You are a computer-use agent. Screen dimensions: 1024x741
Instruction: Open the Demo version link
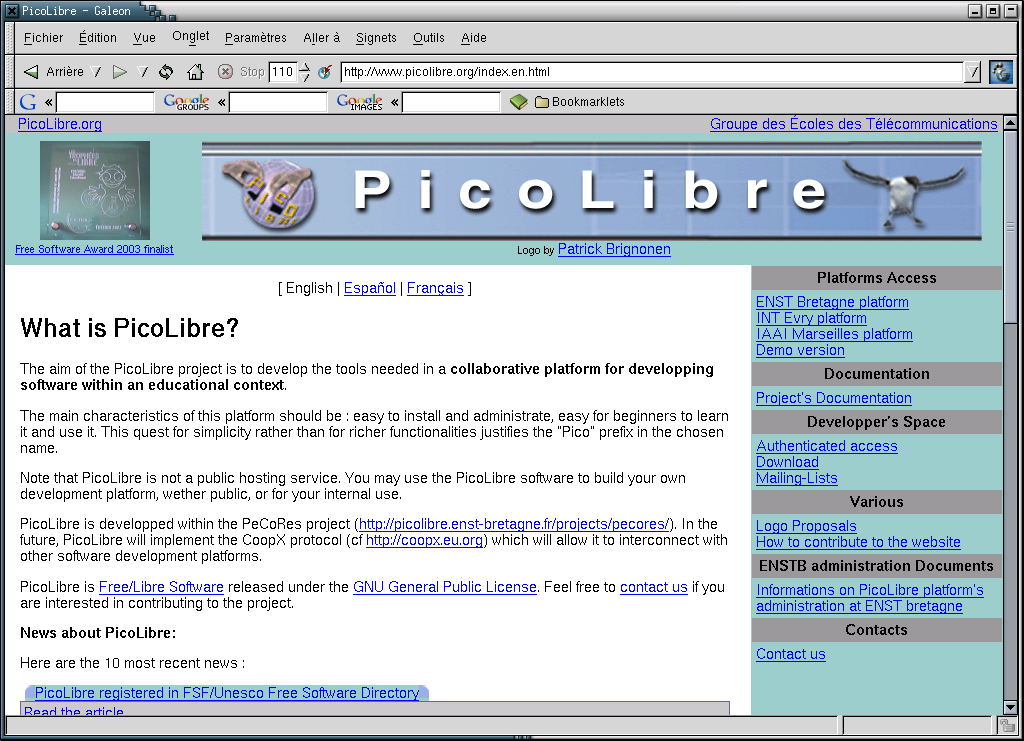click(800, 351)
